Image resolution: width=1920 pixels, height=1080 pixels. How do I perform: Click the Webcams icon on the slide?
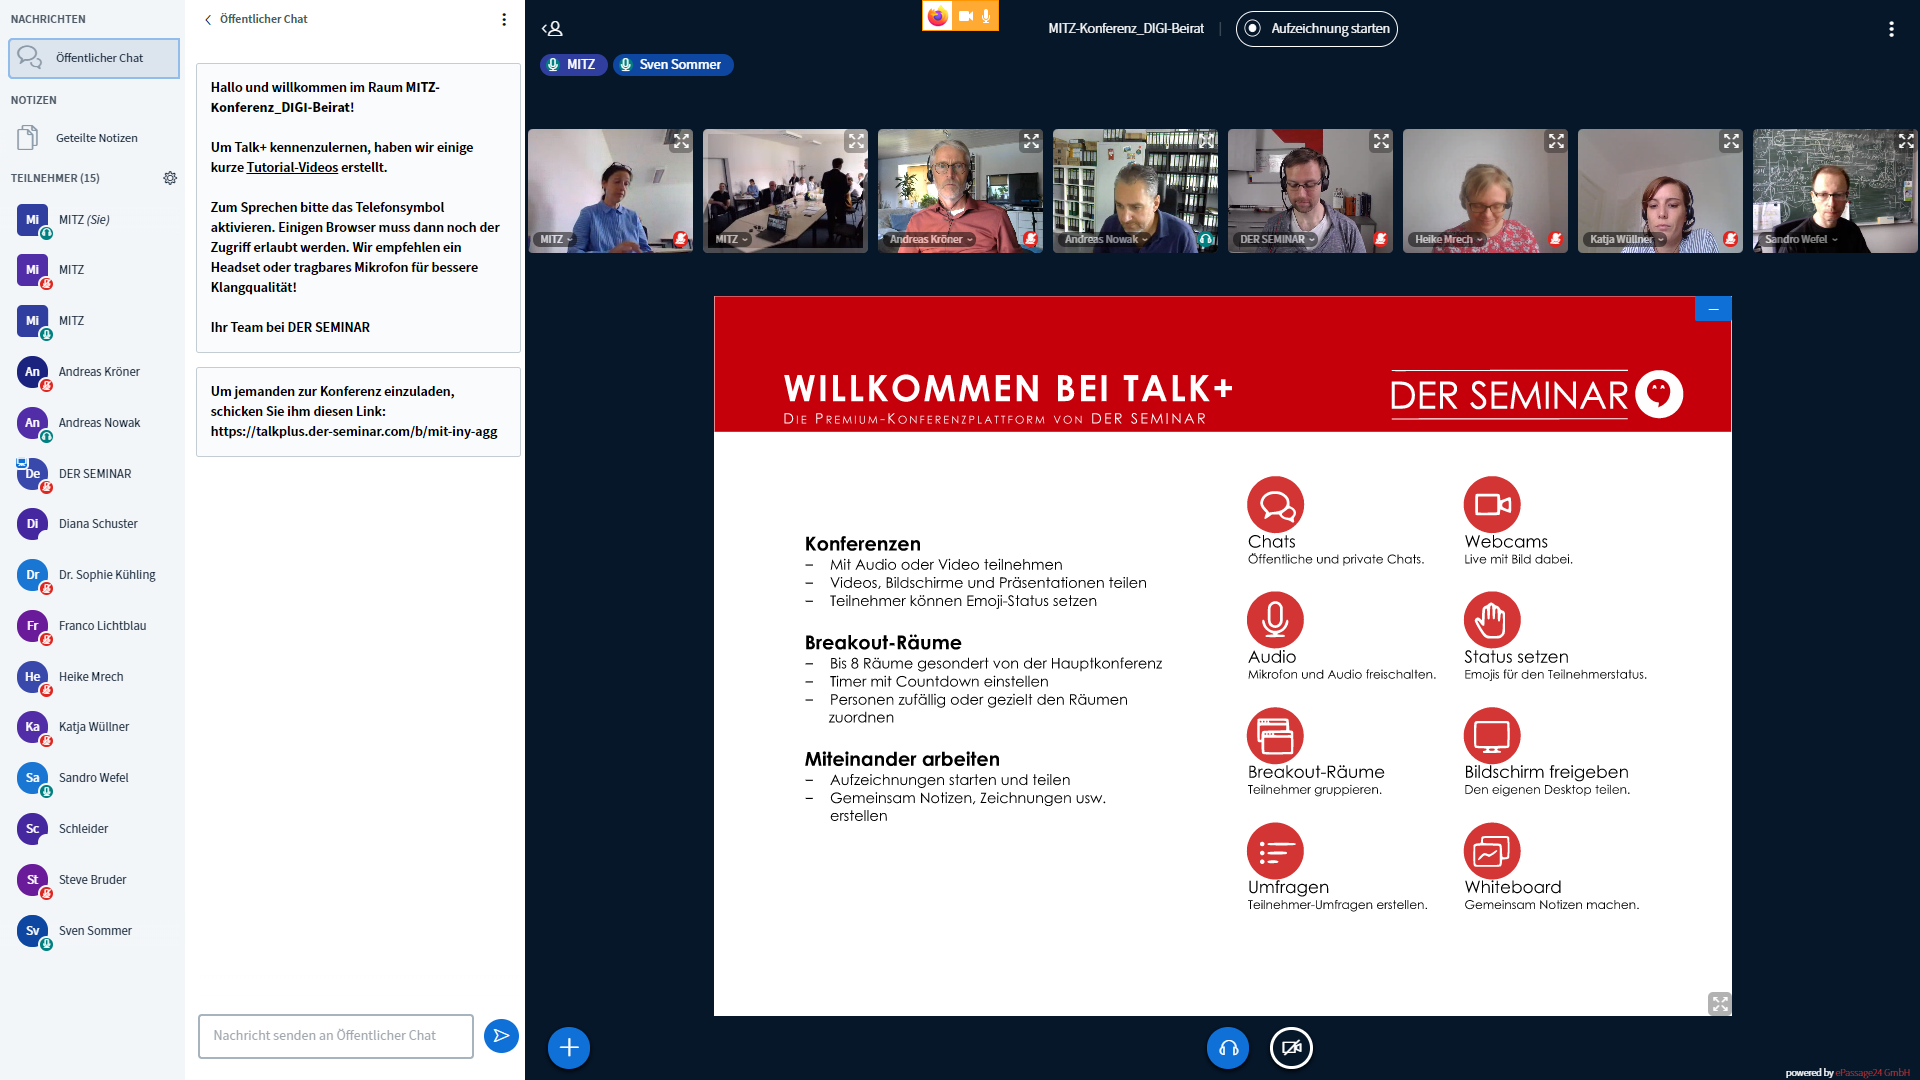pos(1492,505)
